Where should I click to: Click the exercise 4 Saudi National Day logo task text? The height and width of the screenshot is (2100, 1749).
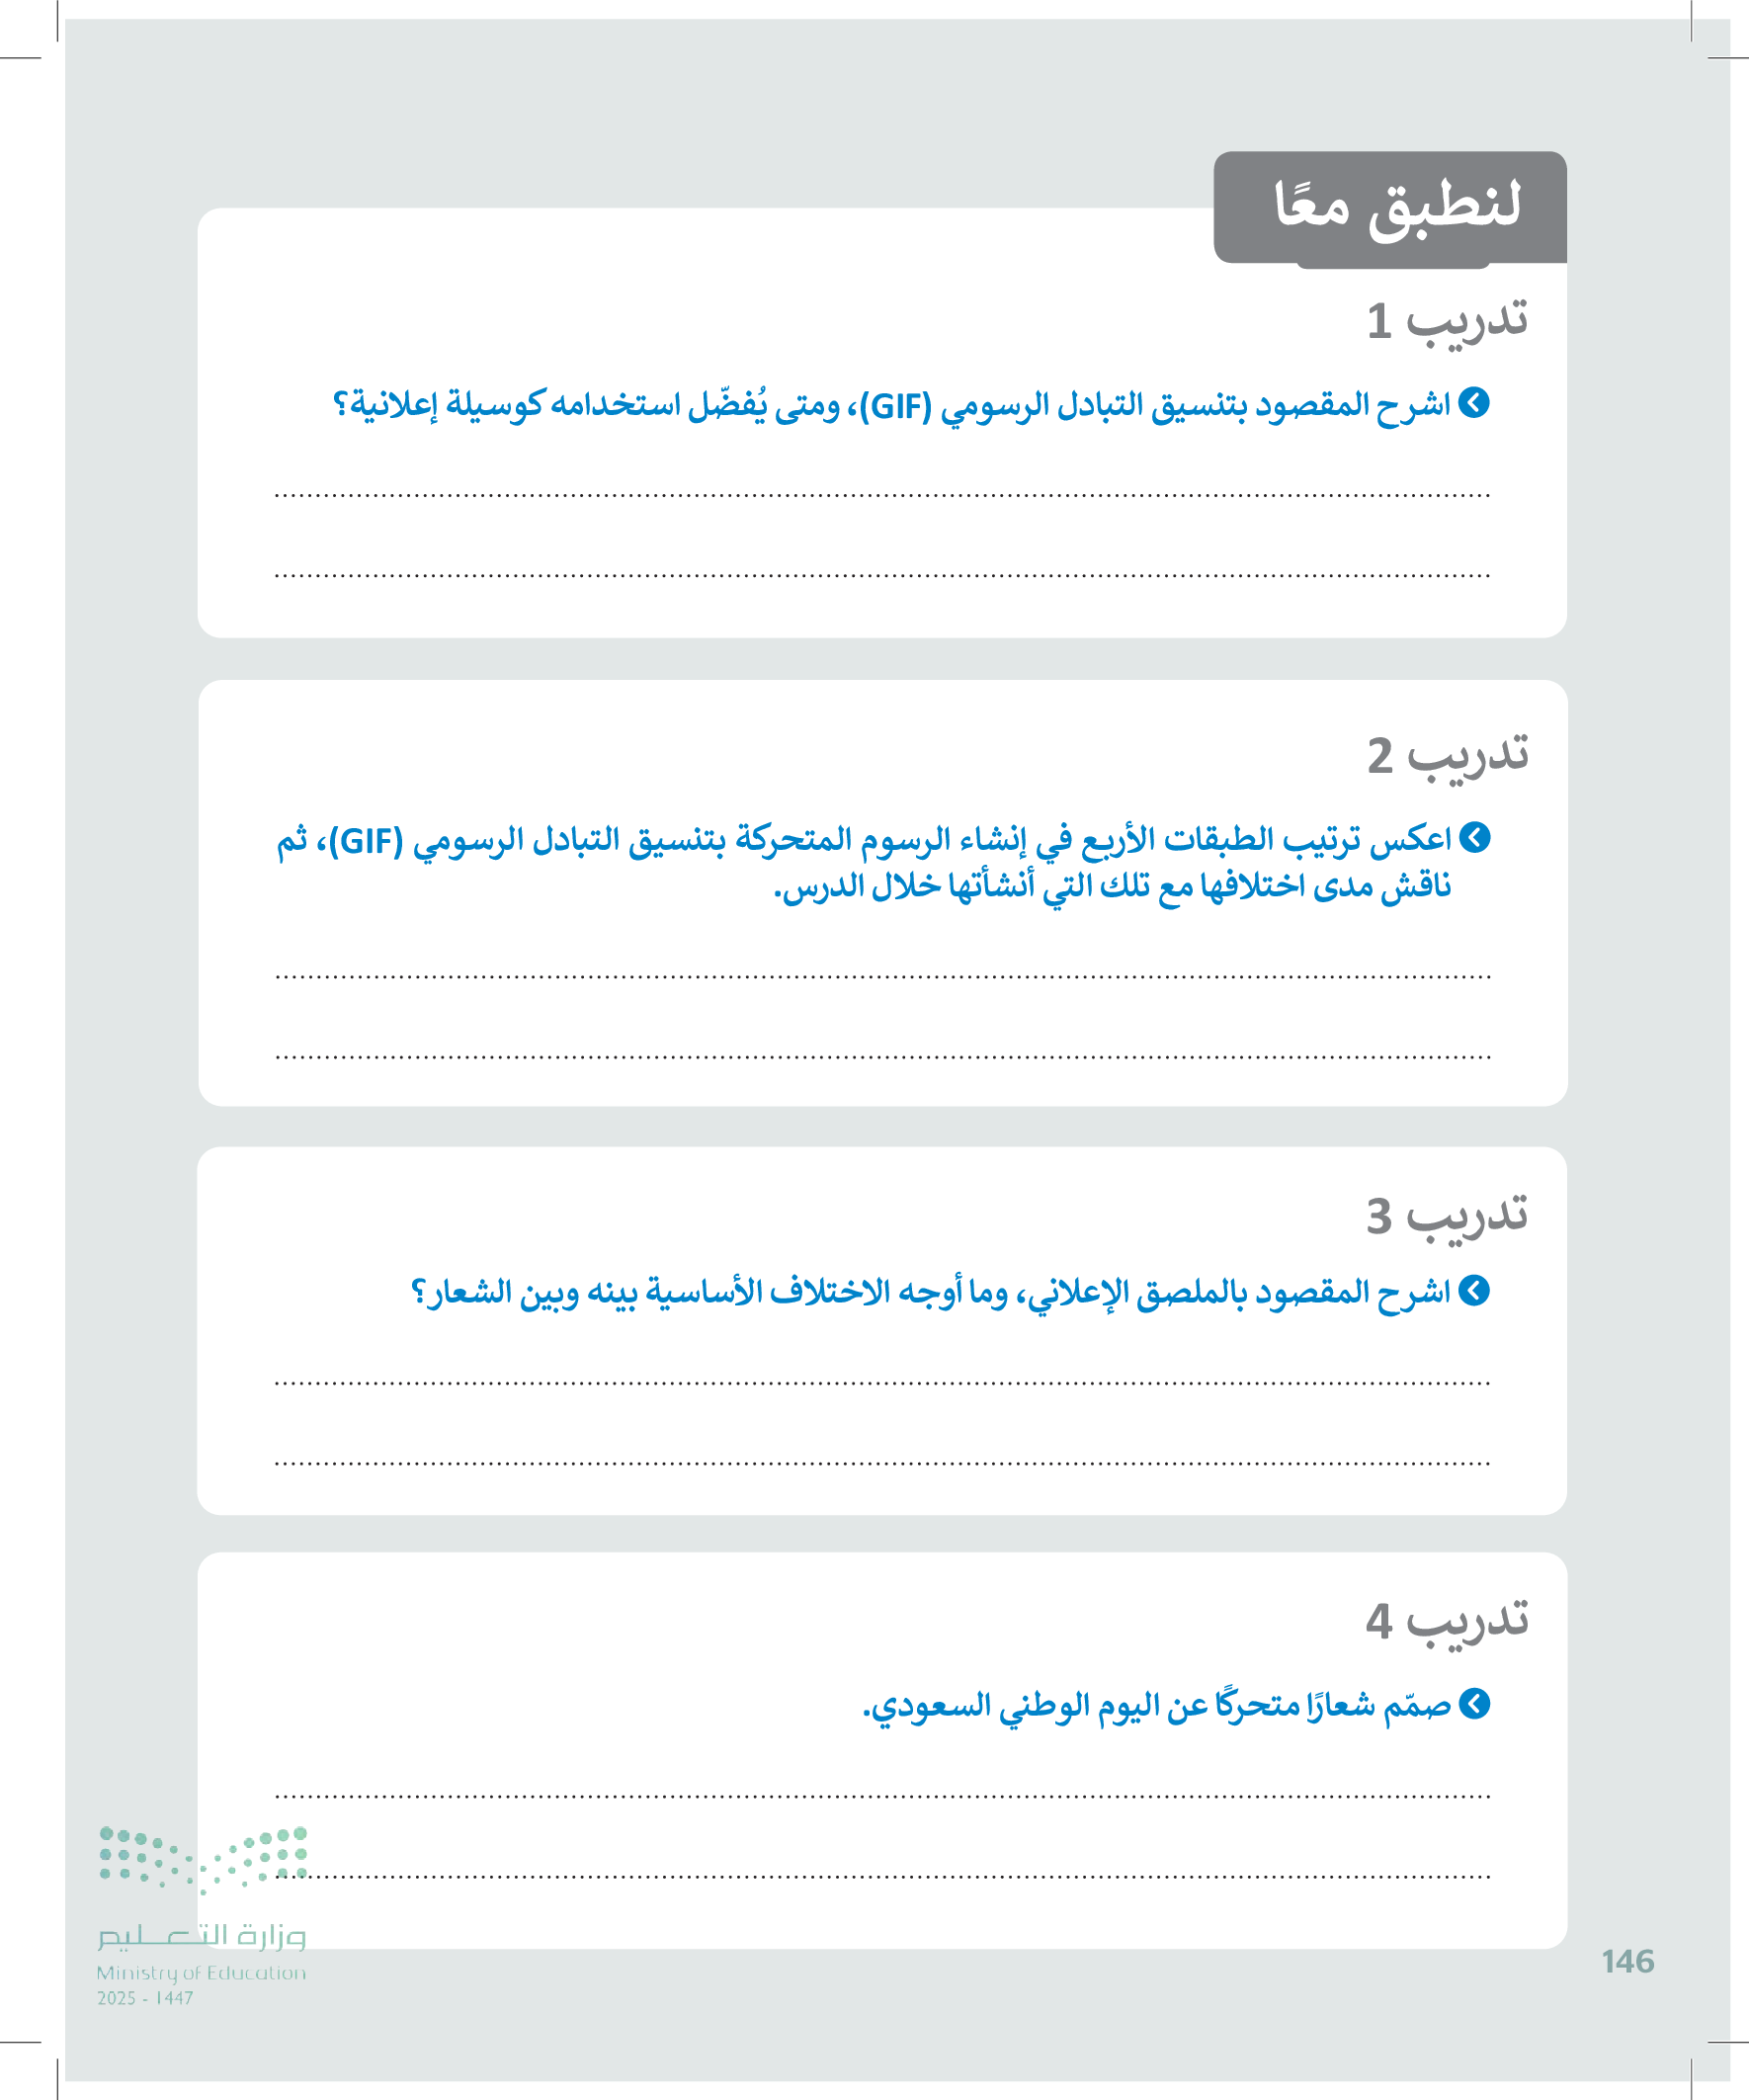point(1155,1705)
